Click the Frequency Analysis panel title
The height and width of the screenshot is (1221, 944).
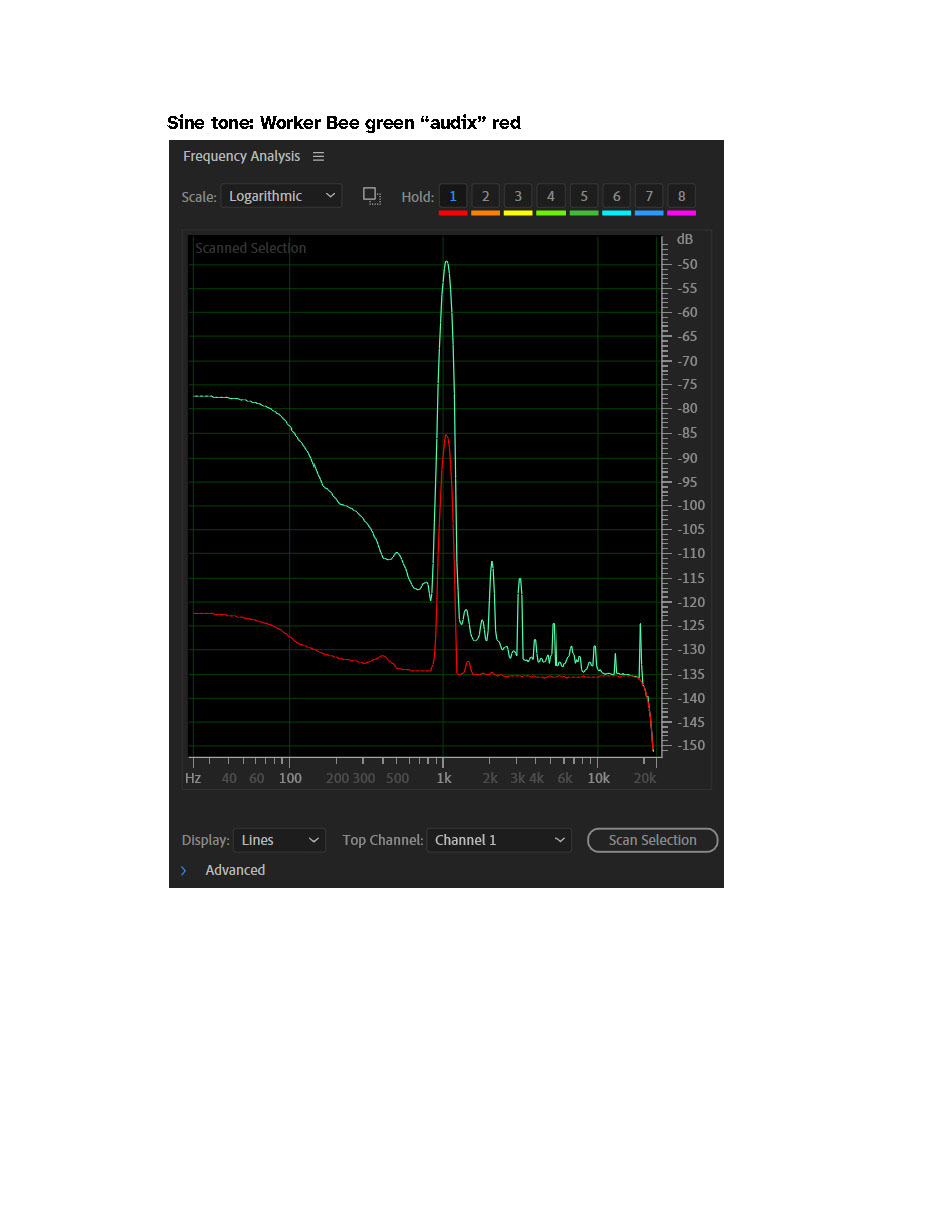coord(241,157)
